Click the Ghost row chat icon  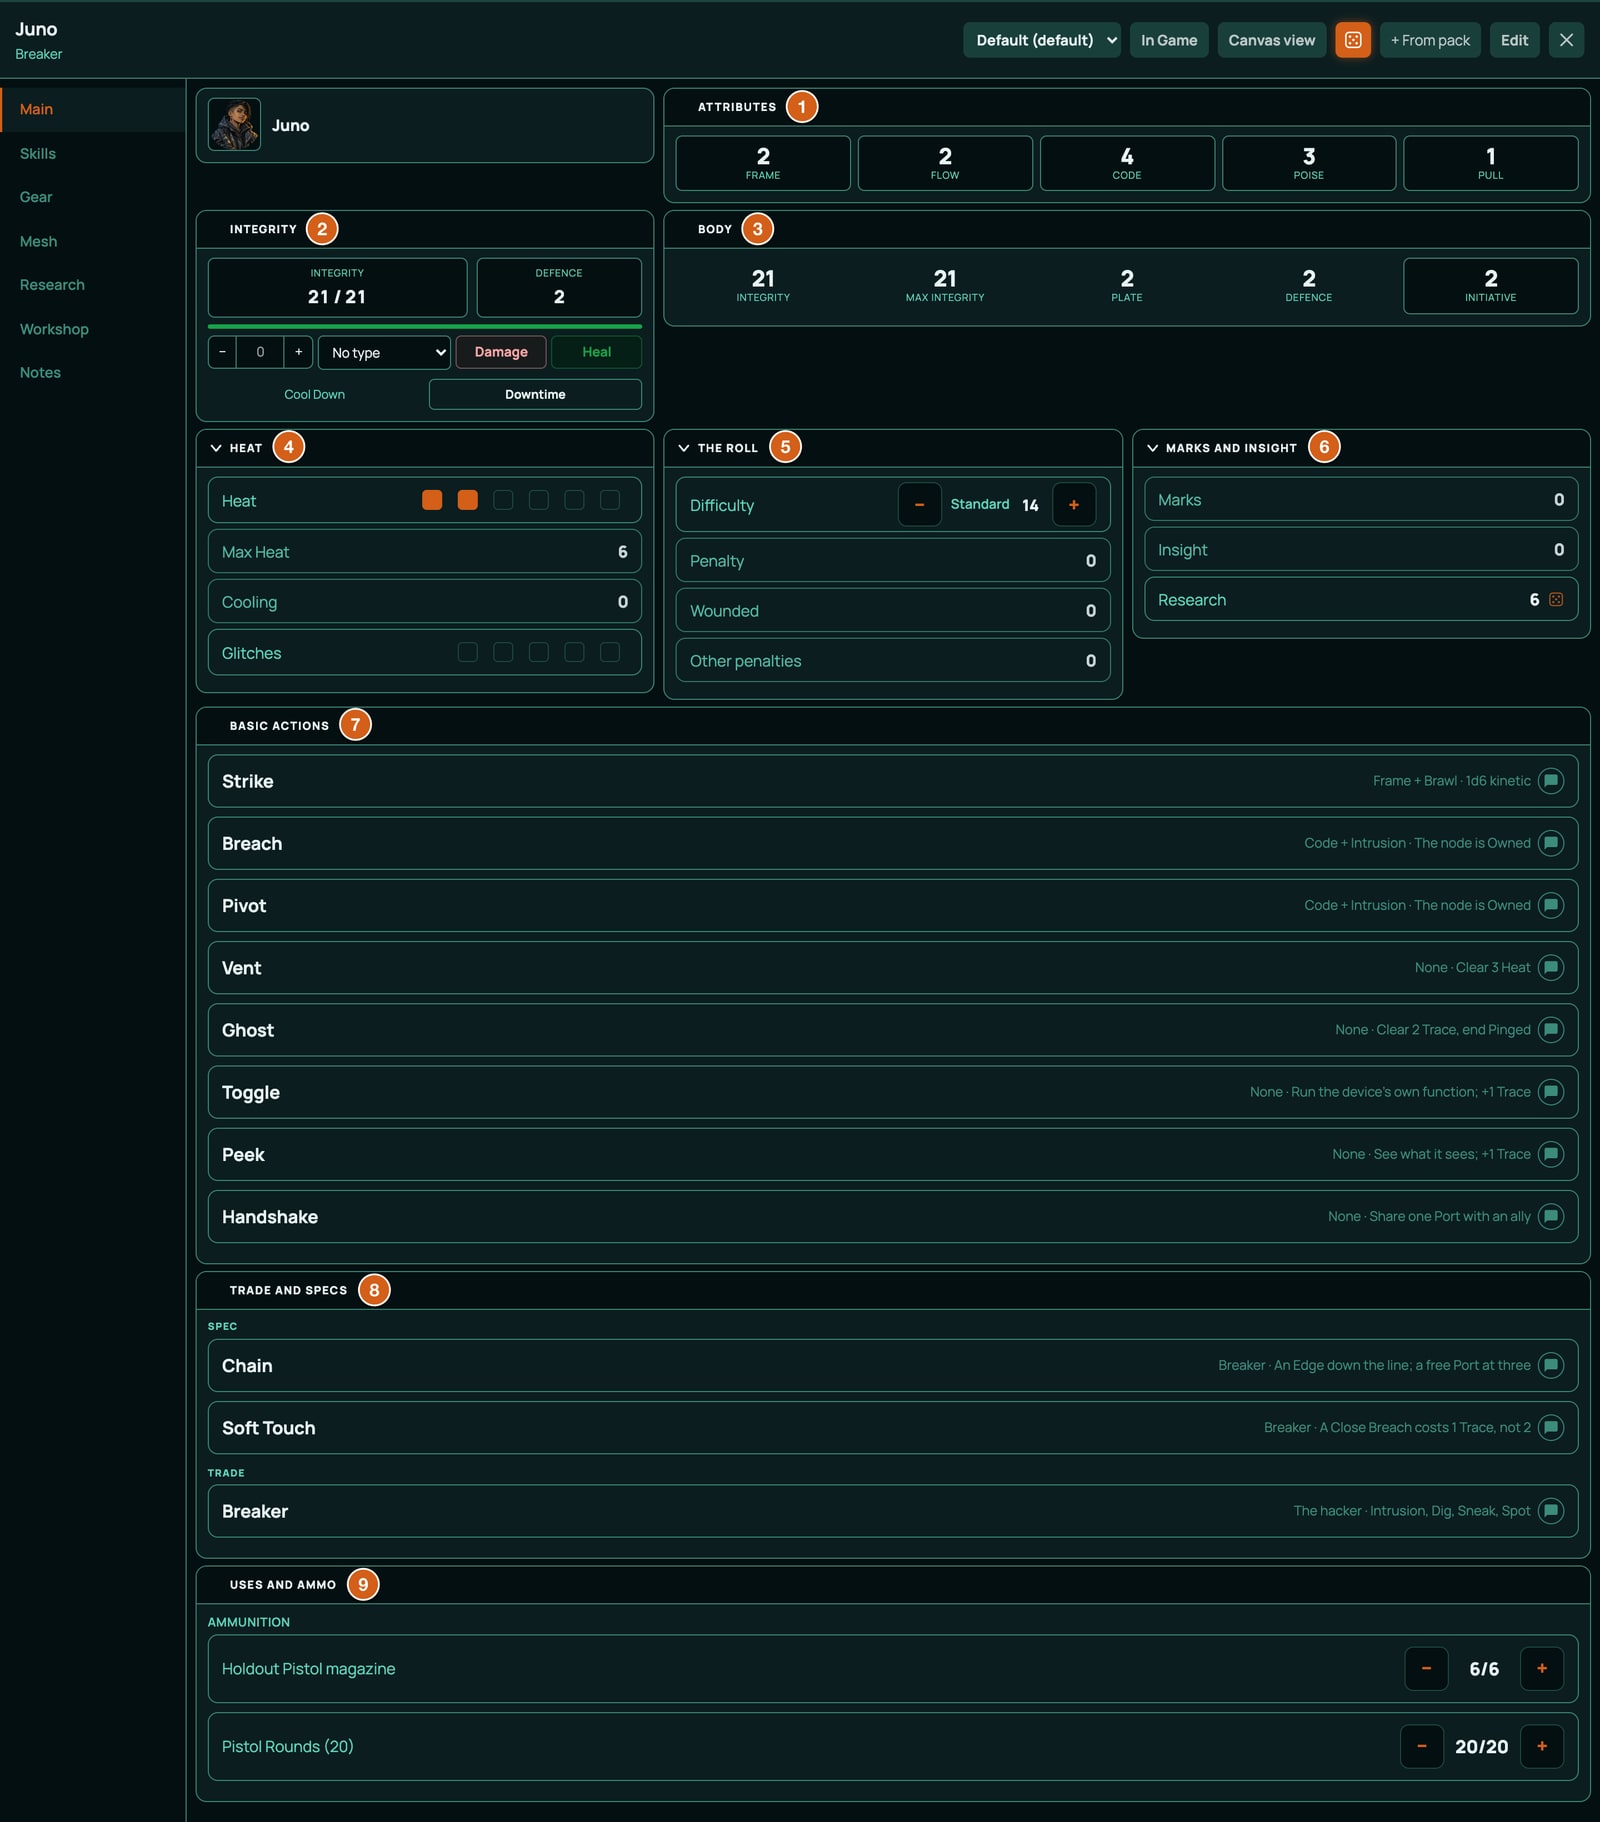(1550, 1030)
